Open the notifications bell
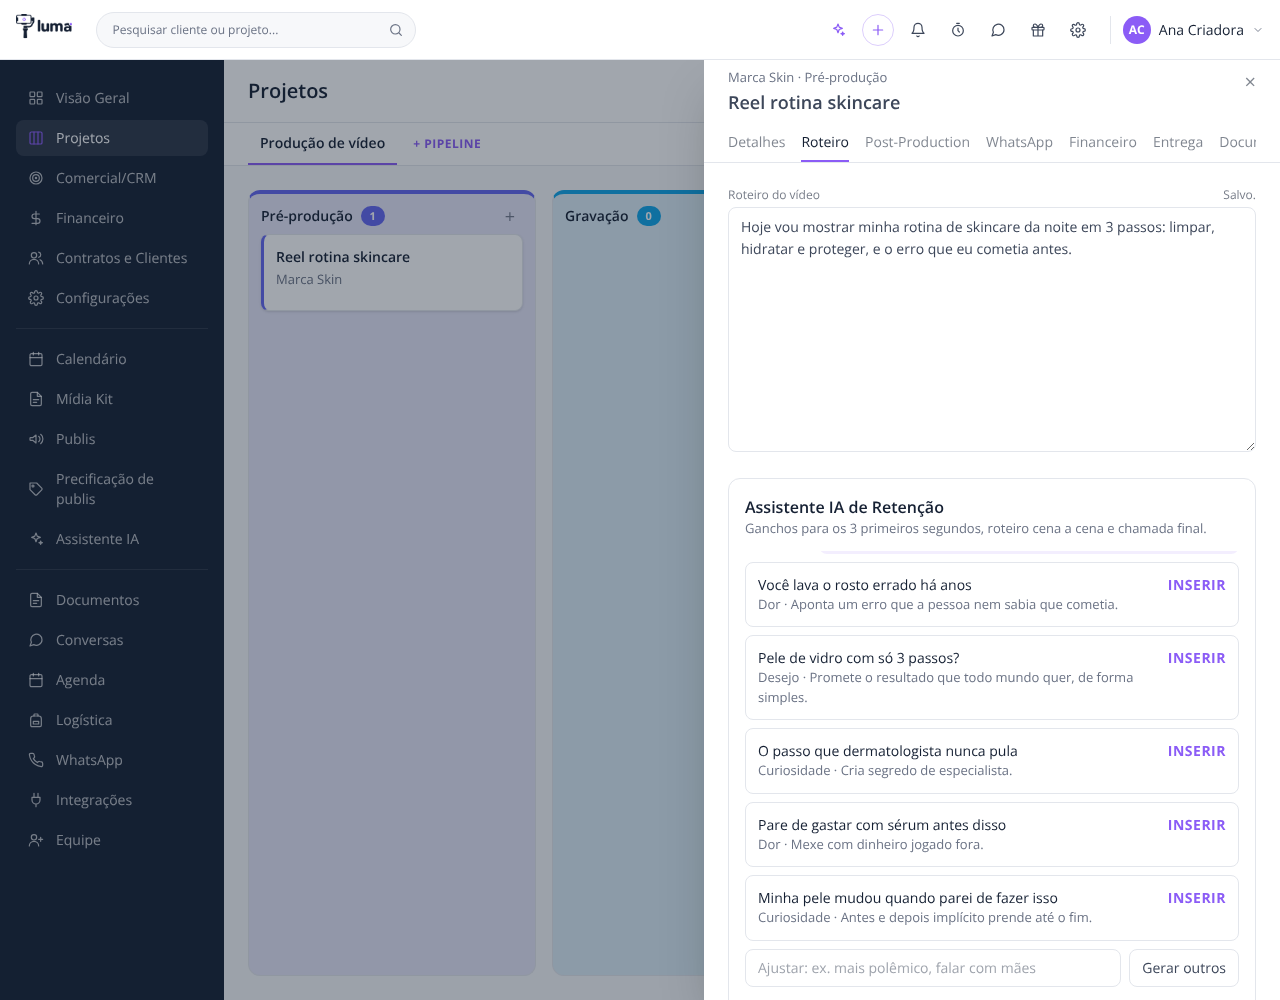Screen dimensions: 1280x1000 pos(918,30)
